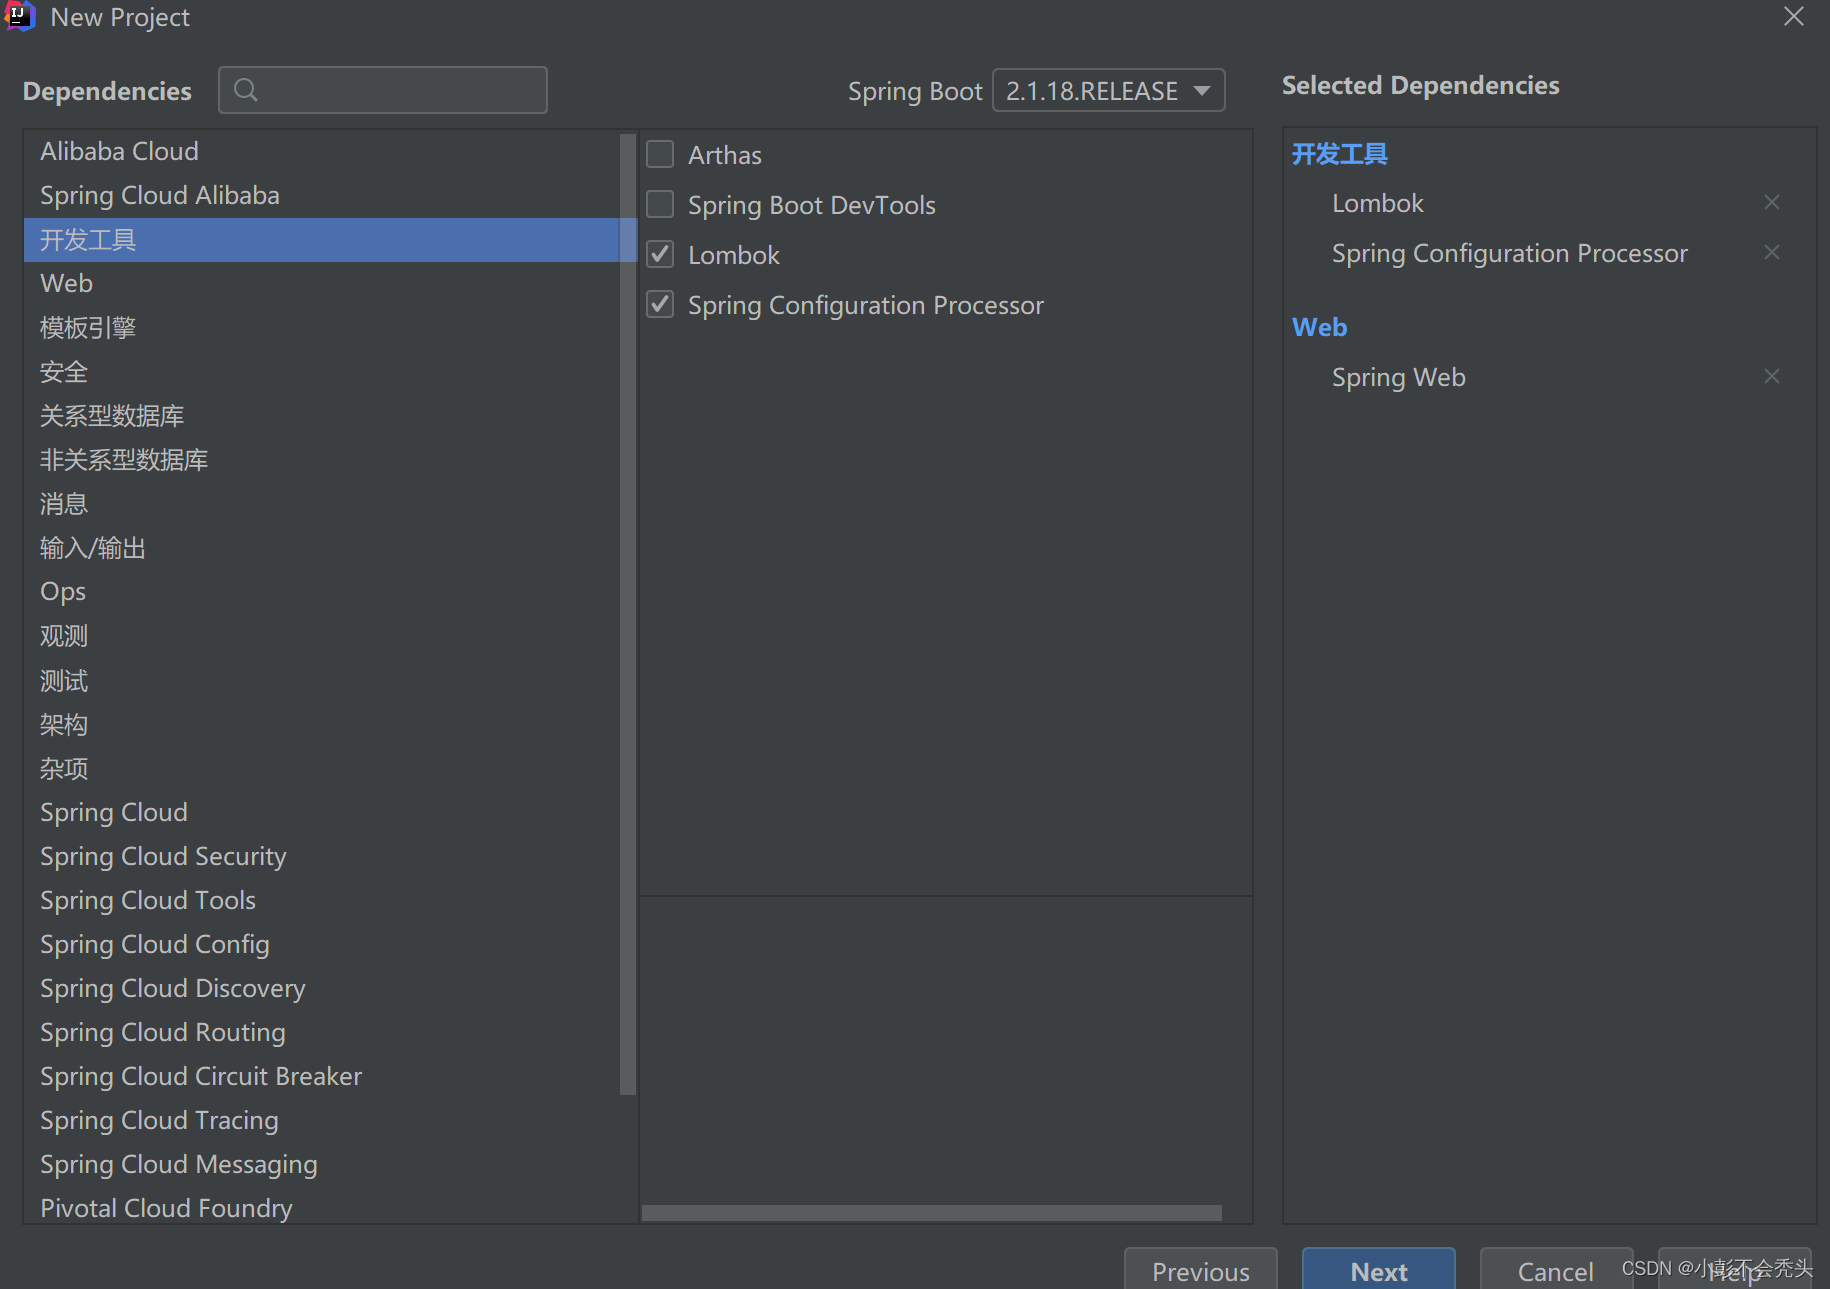Screen dimensions: 1830x1289
Task: Select Spring Cloud Discovery category
Action: point(322,988)
